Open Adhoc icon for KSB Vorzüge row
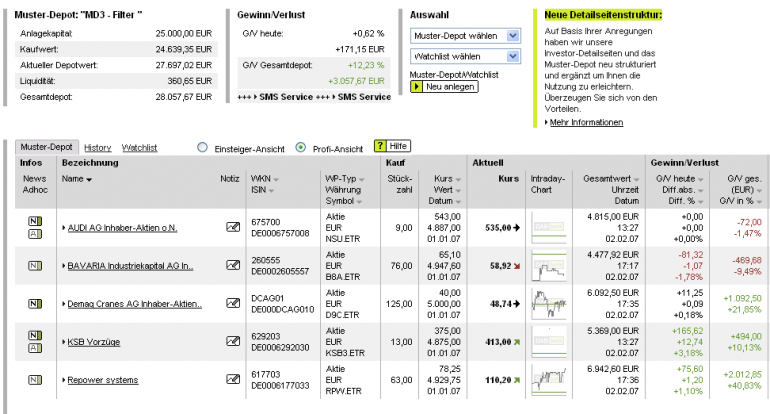Viewport: 770px width, 414px height. pos(35,348)
